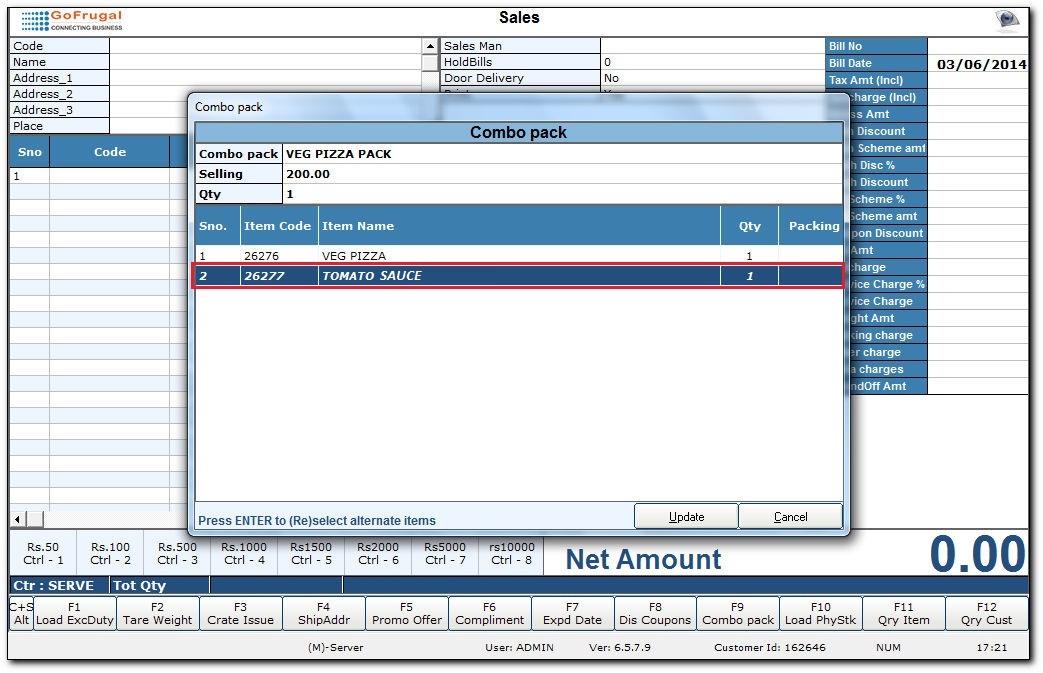
Task: Click item code 26277
Action: [x=264, y=275]
